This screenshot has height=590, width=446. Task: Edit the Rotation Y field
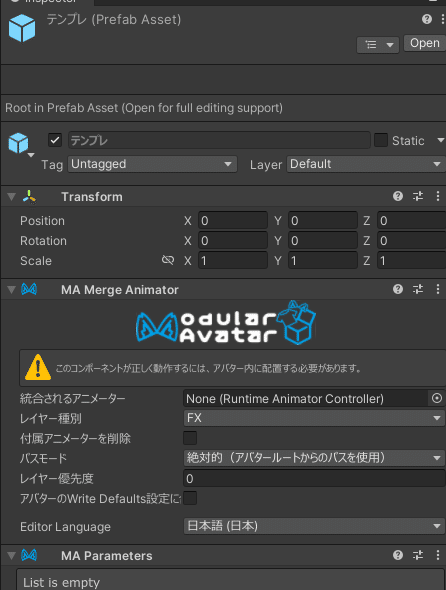click(323, 240)
